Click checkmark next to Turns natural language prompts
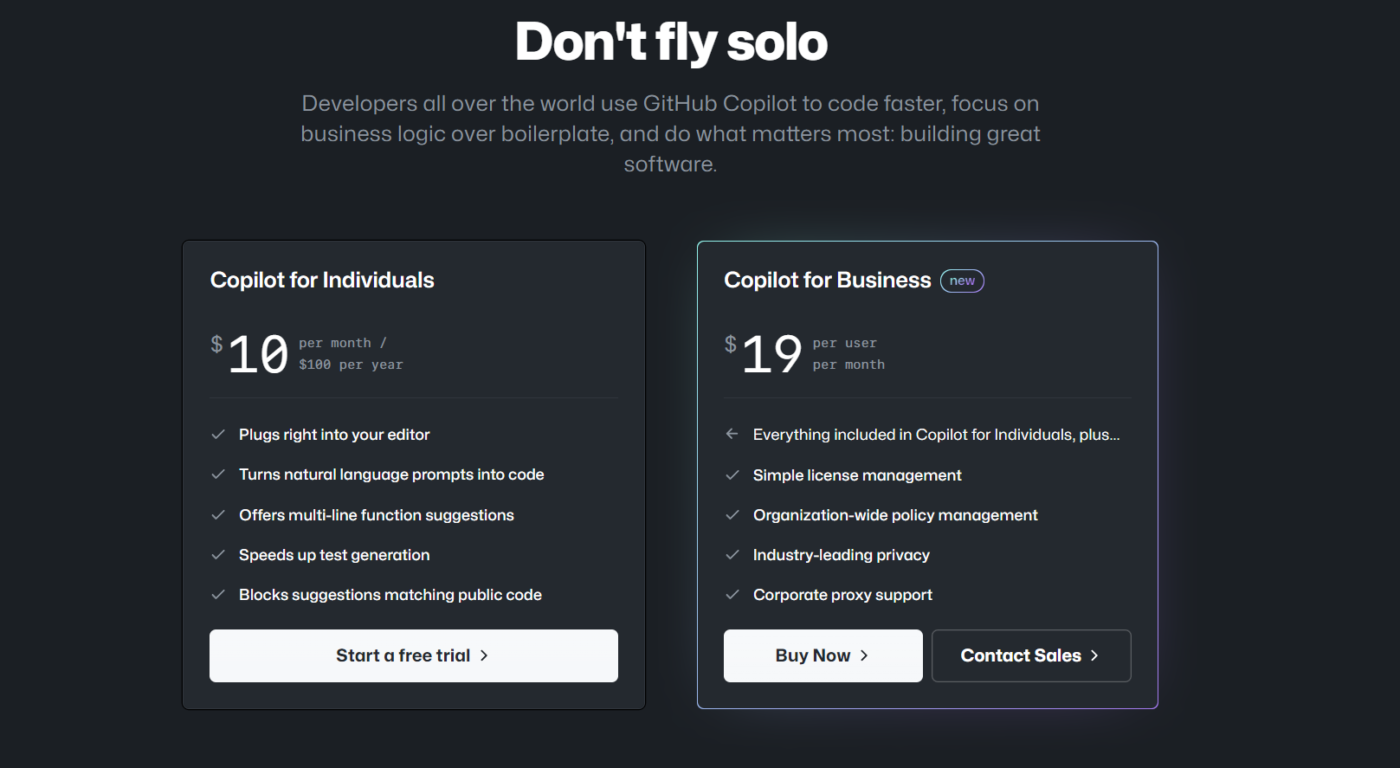The image size is (1400, 768). coord(218,475)
